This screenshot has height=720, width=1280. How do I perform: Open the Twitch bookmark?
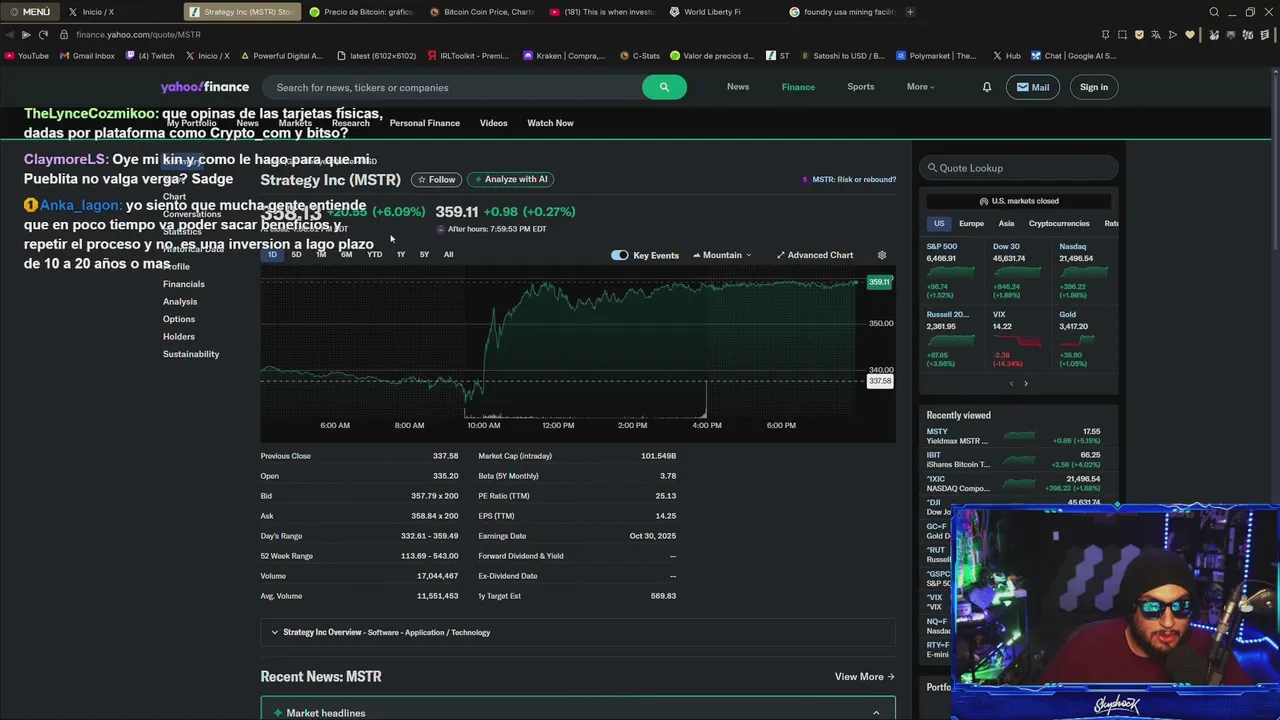click(x=150, y=56)
